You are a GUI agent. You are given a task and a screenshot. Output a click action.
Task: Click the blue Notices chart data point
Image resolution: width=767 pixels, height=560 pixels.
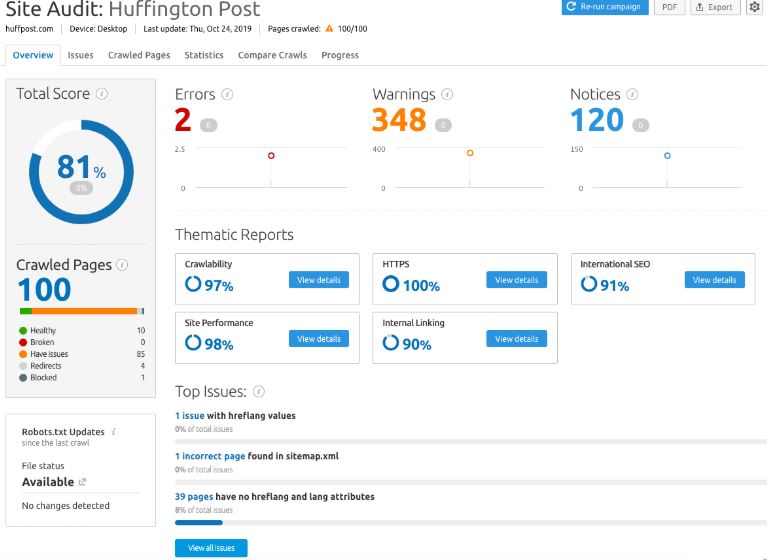[667, 156]
